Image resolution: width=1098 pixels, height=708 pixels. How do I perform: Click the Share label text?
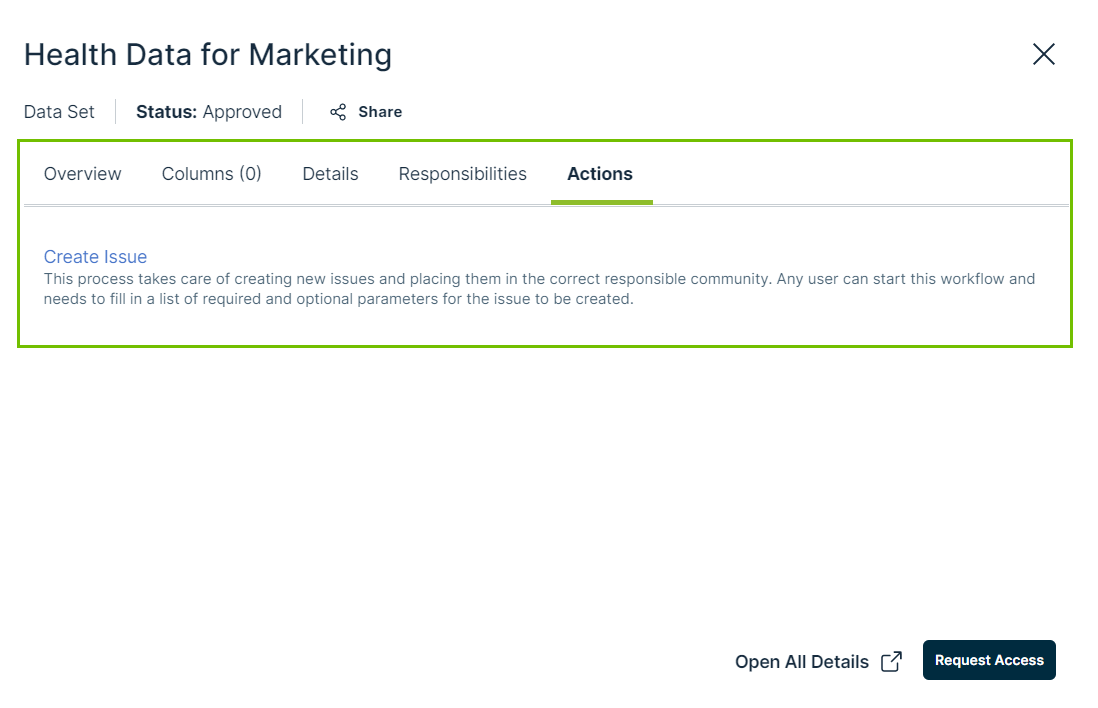[x=380, y=112]
